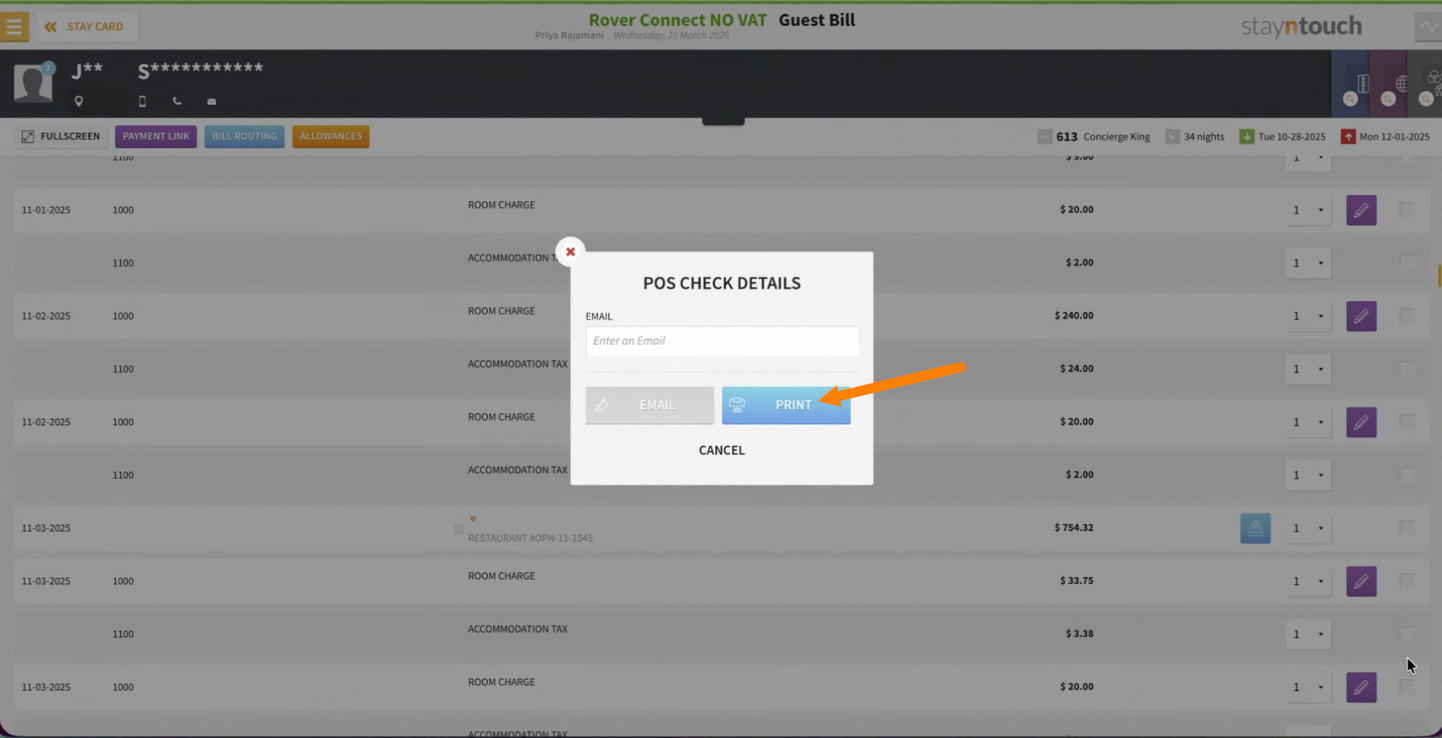Image resolution: width=1442 pixels, height=738 pixels.
Task: Tick the checkbox for the $24.00 accommodation tax
Action: [x=1406, y=369]
